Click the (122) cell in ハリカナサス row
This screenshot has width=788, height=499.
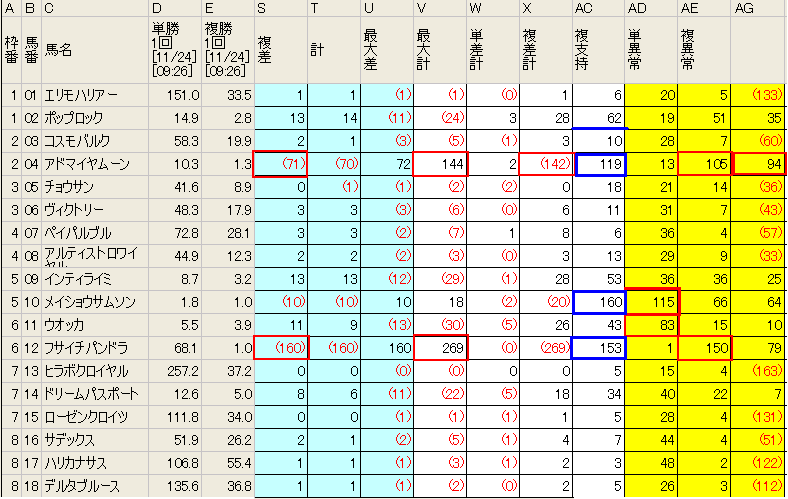[x=758, y=463]
